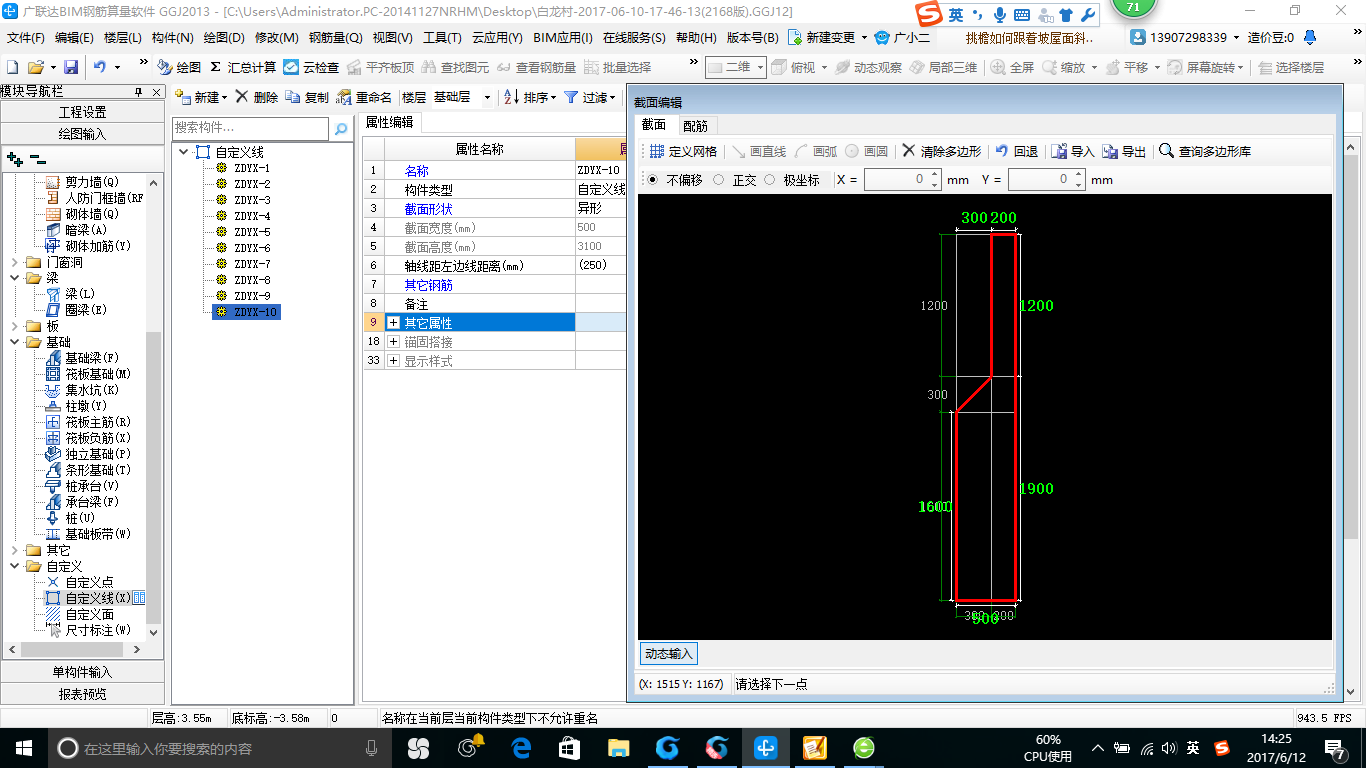The image size is (1366, 768).
Task: Select the 画直线 draw line tool
Action: pyautogui.click(x=760, y=152)
